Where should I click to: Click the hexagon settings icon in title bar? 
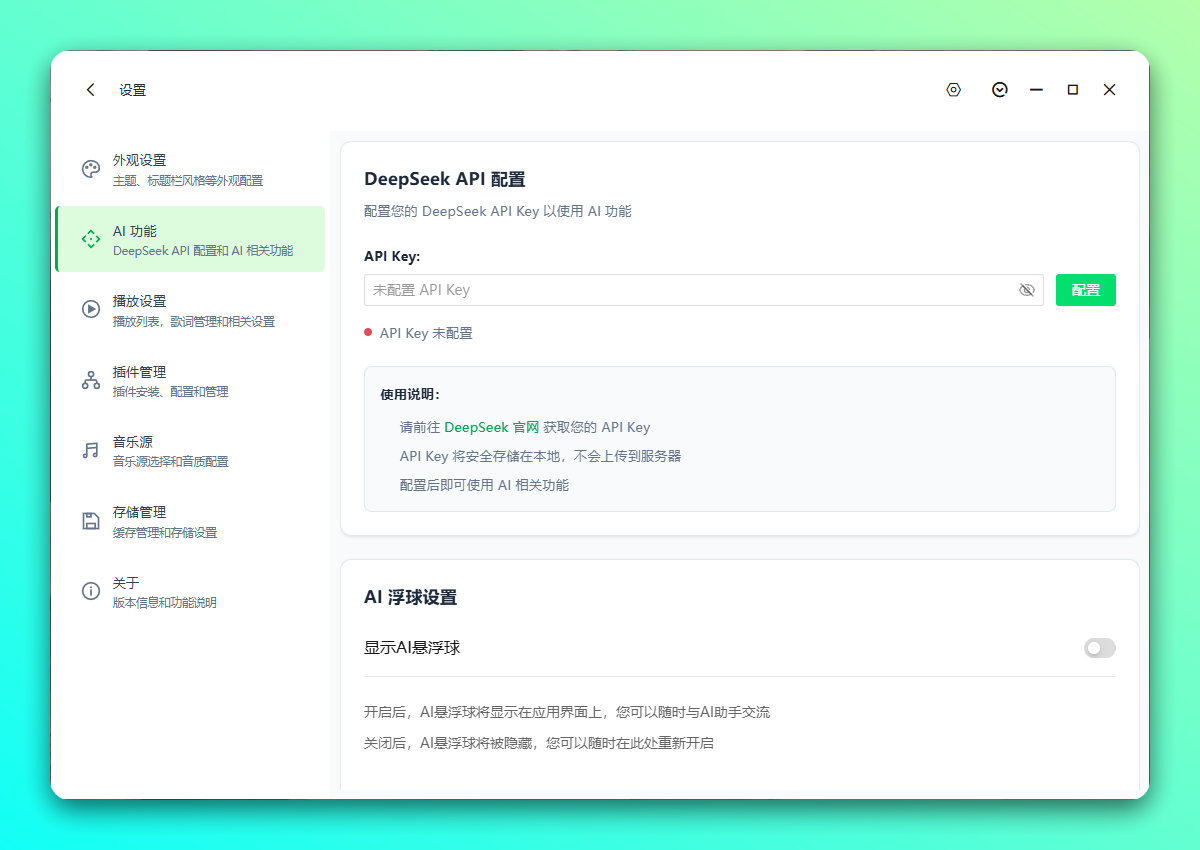(954, 90)
